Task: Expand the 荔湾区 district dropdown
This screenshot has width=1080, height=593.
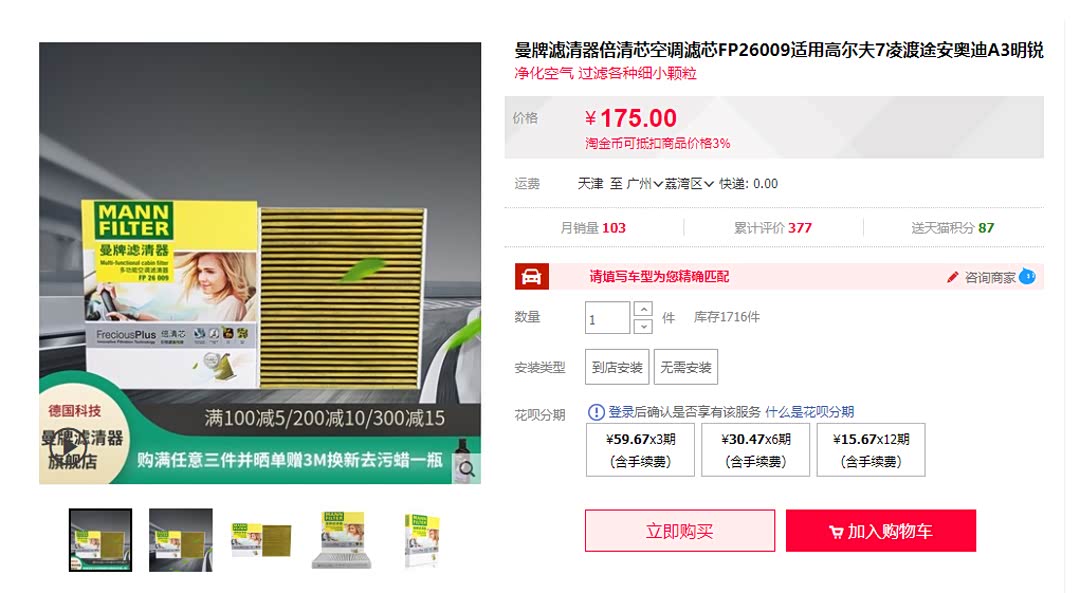Action: click(689, 184)
